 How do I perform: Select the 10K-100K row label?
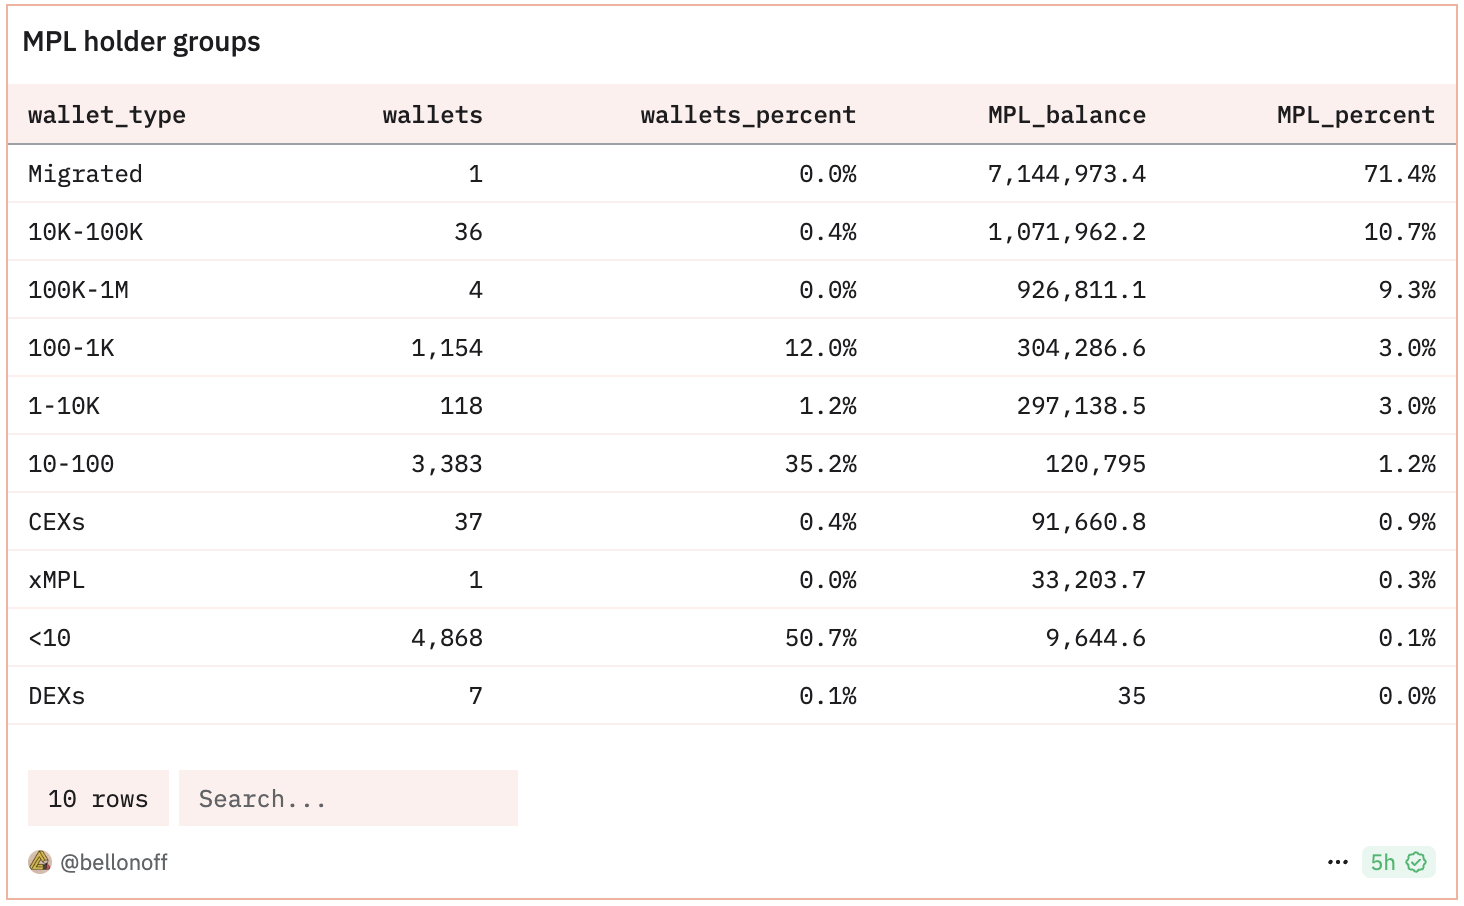coord(85,232)
